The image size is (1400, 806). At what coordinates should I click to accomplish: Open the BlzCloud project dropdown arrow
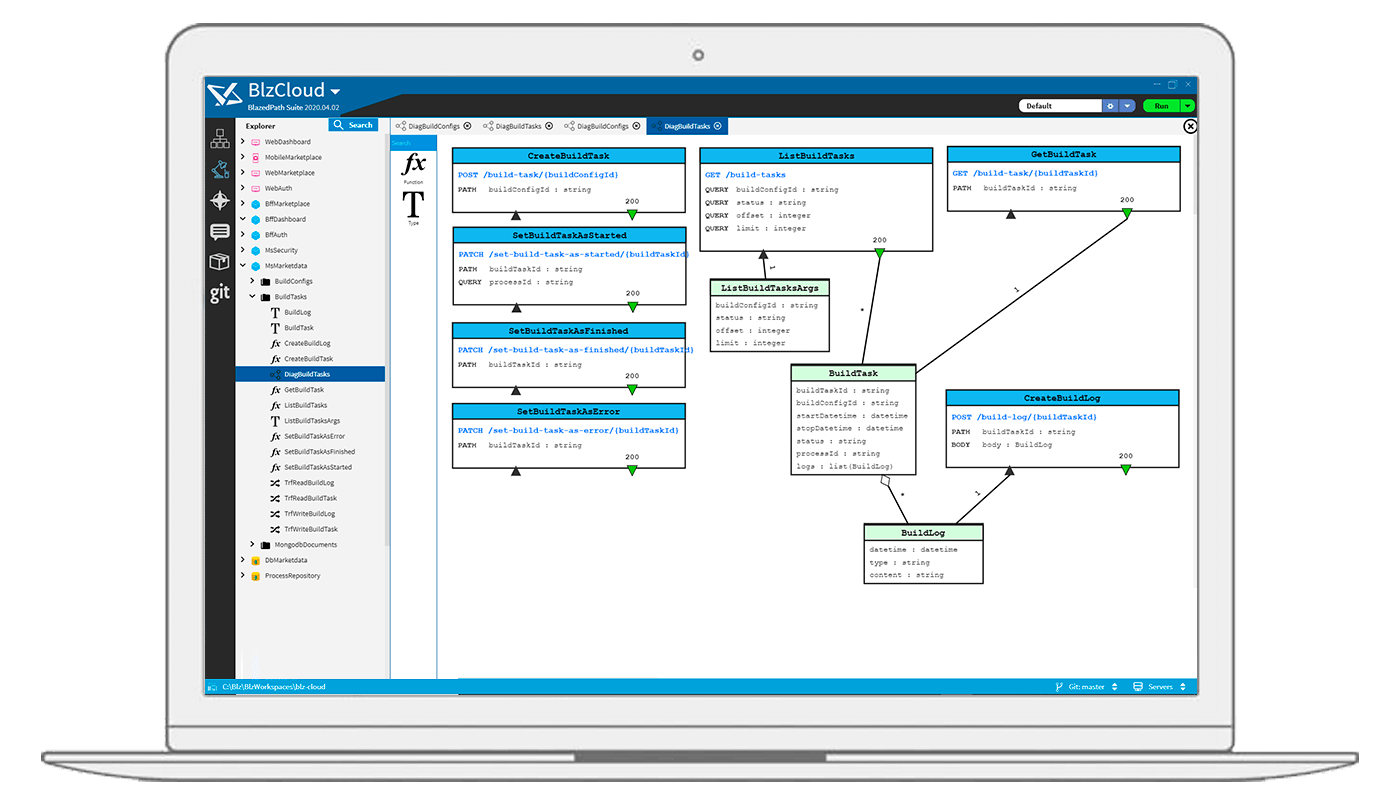coord(335,91)
